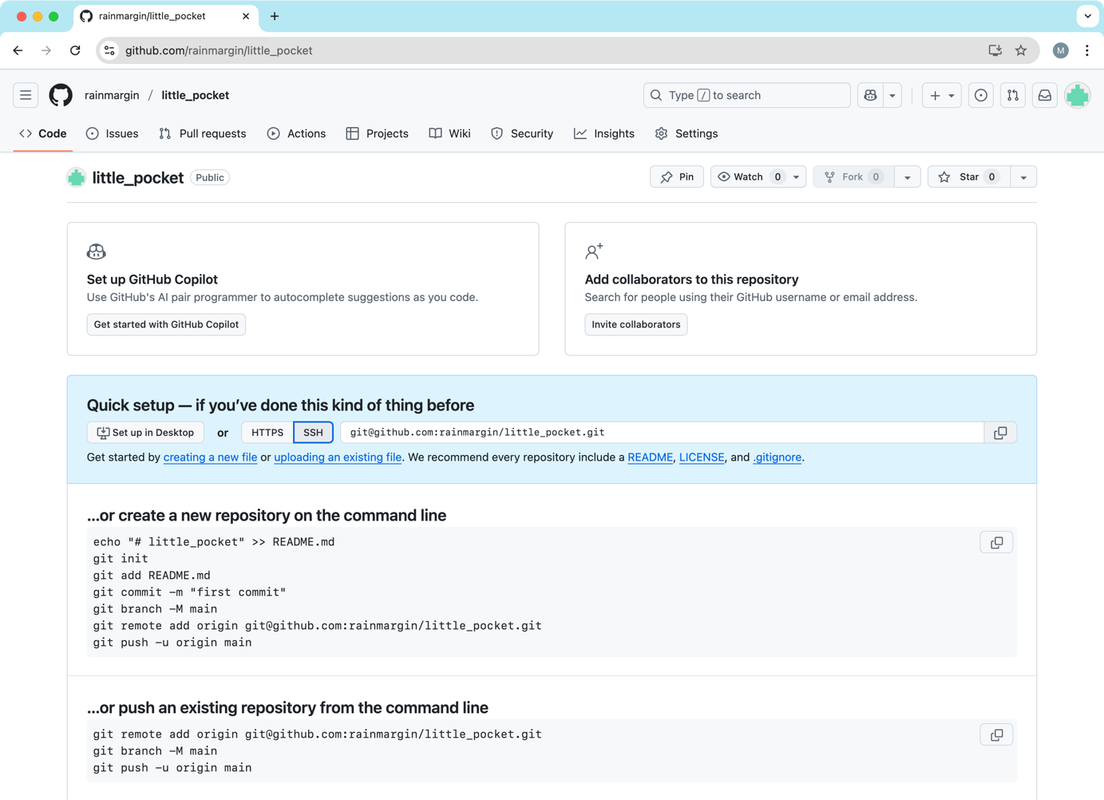
Task: Bookmark this page with the star icon
Action: pos(1021,51)
